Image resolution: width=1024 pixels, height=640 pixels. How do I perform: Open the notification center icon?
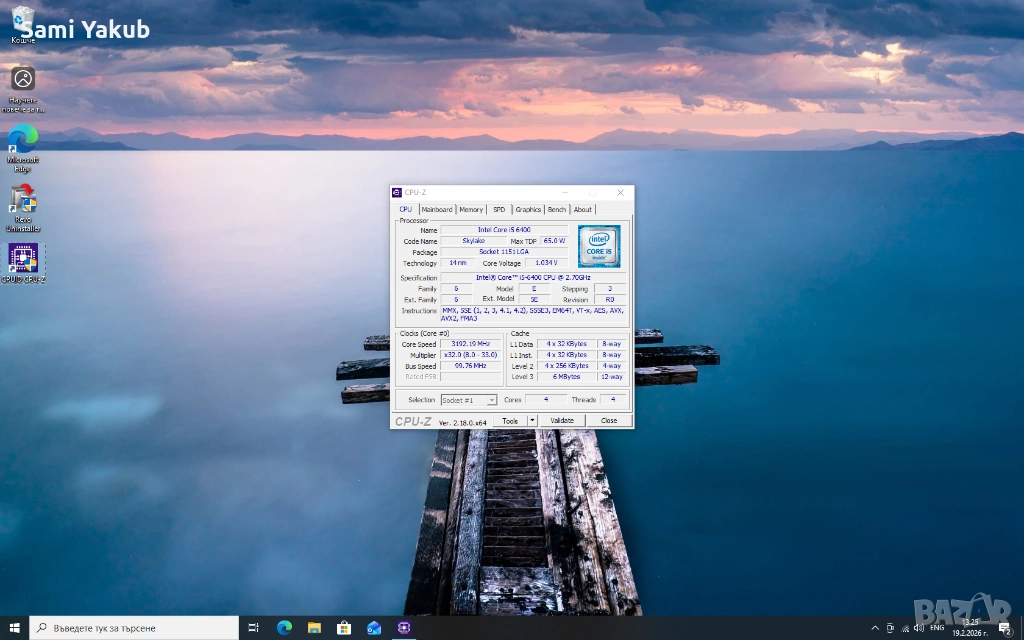[x=1004, y=628]
